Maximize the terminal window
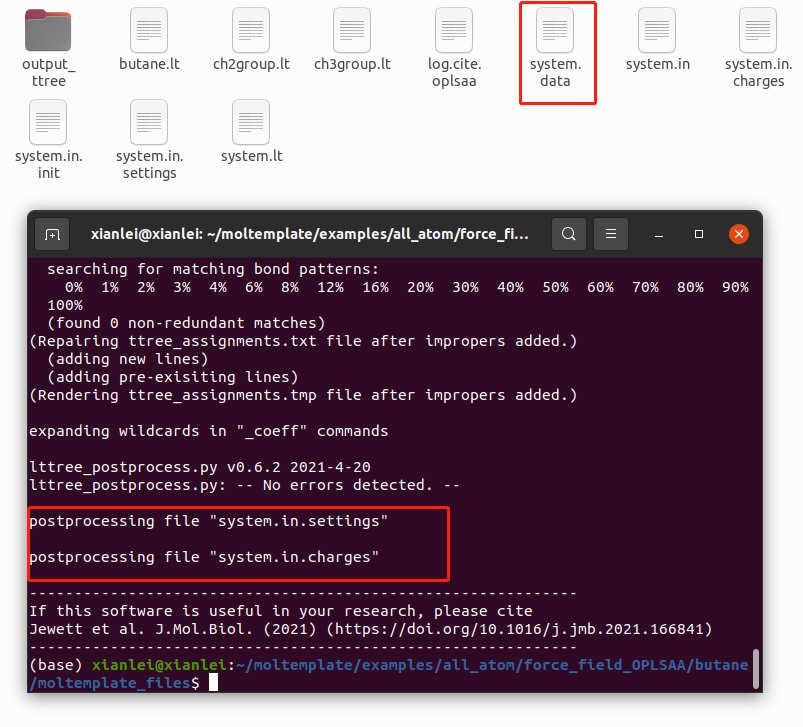The width and height of the screenshot is (803, 727). pyautogui.click(x=698, y=233)
